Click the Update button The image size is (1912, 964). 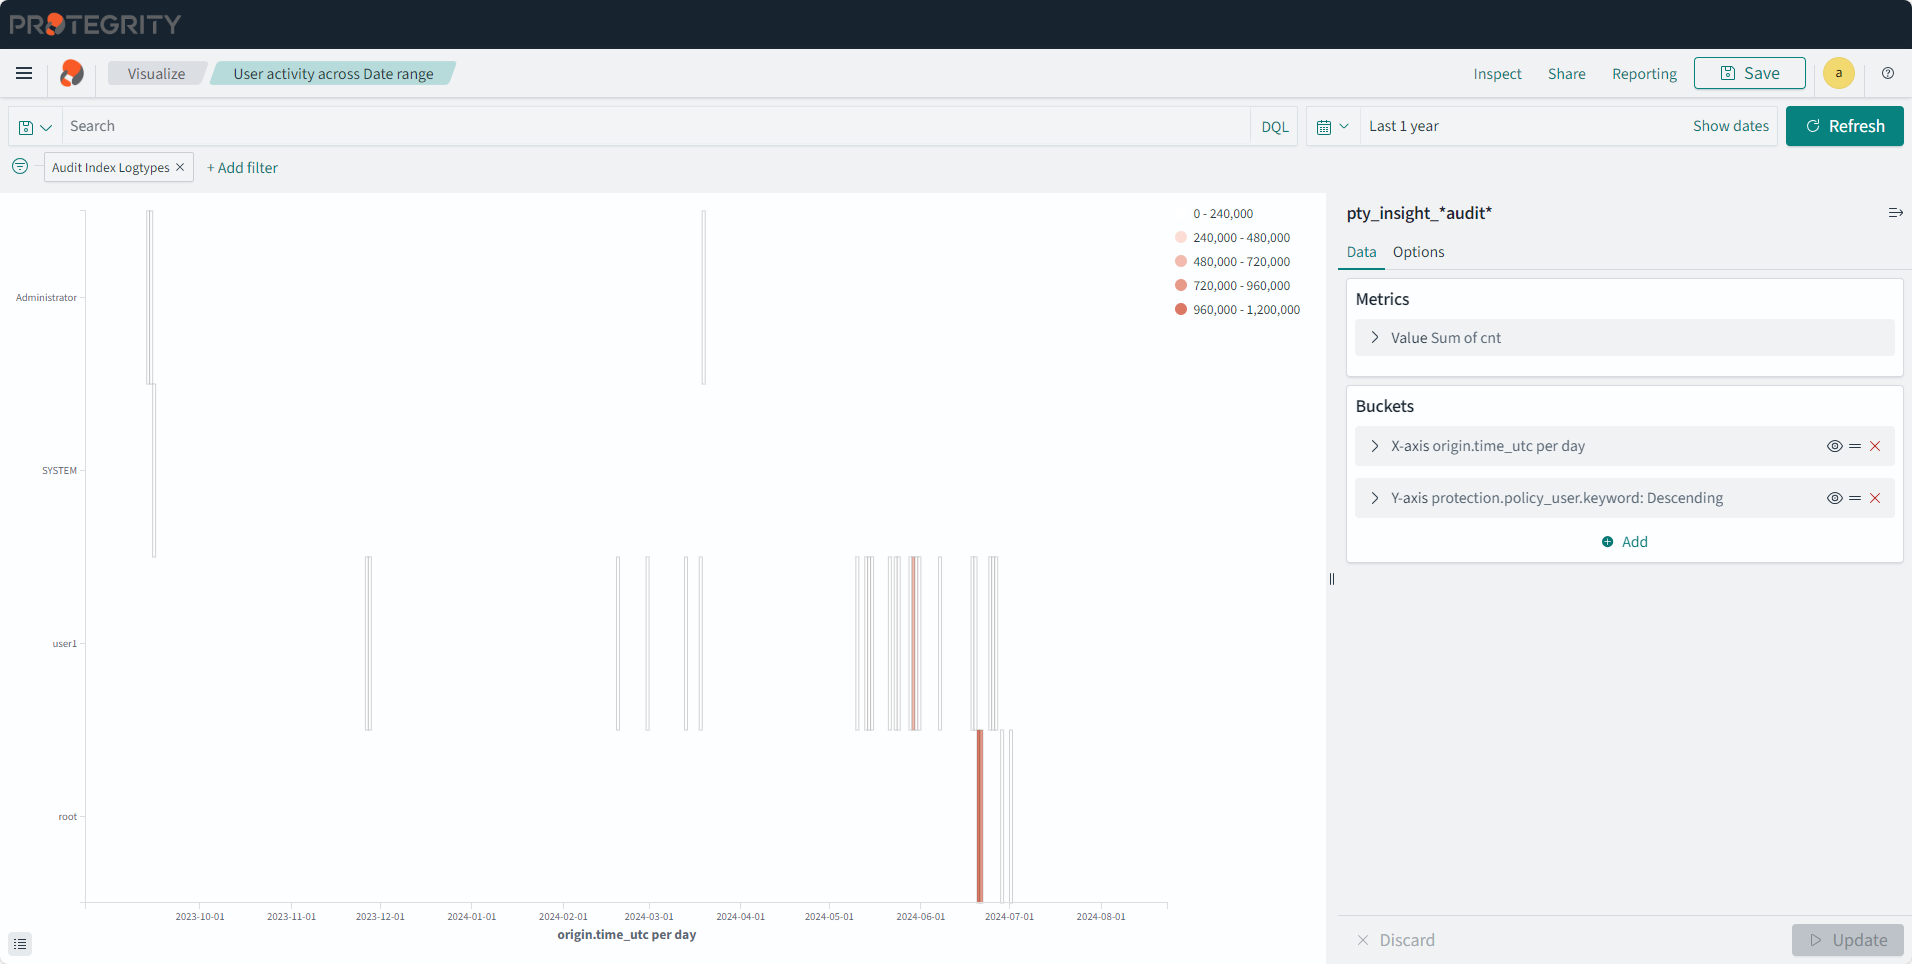tap(1847, 940)
